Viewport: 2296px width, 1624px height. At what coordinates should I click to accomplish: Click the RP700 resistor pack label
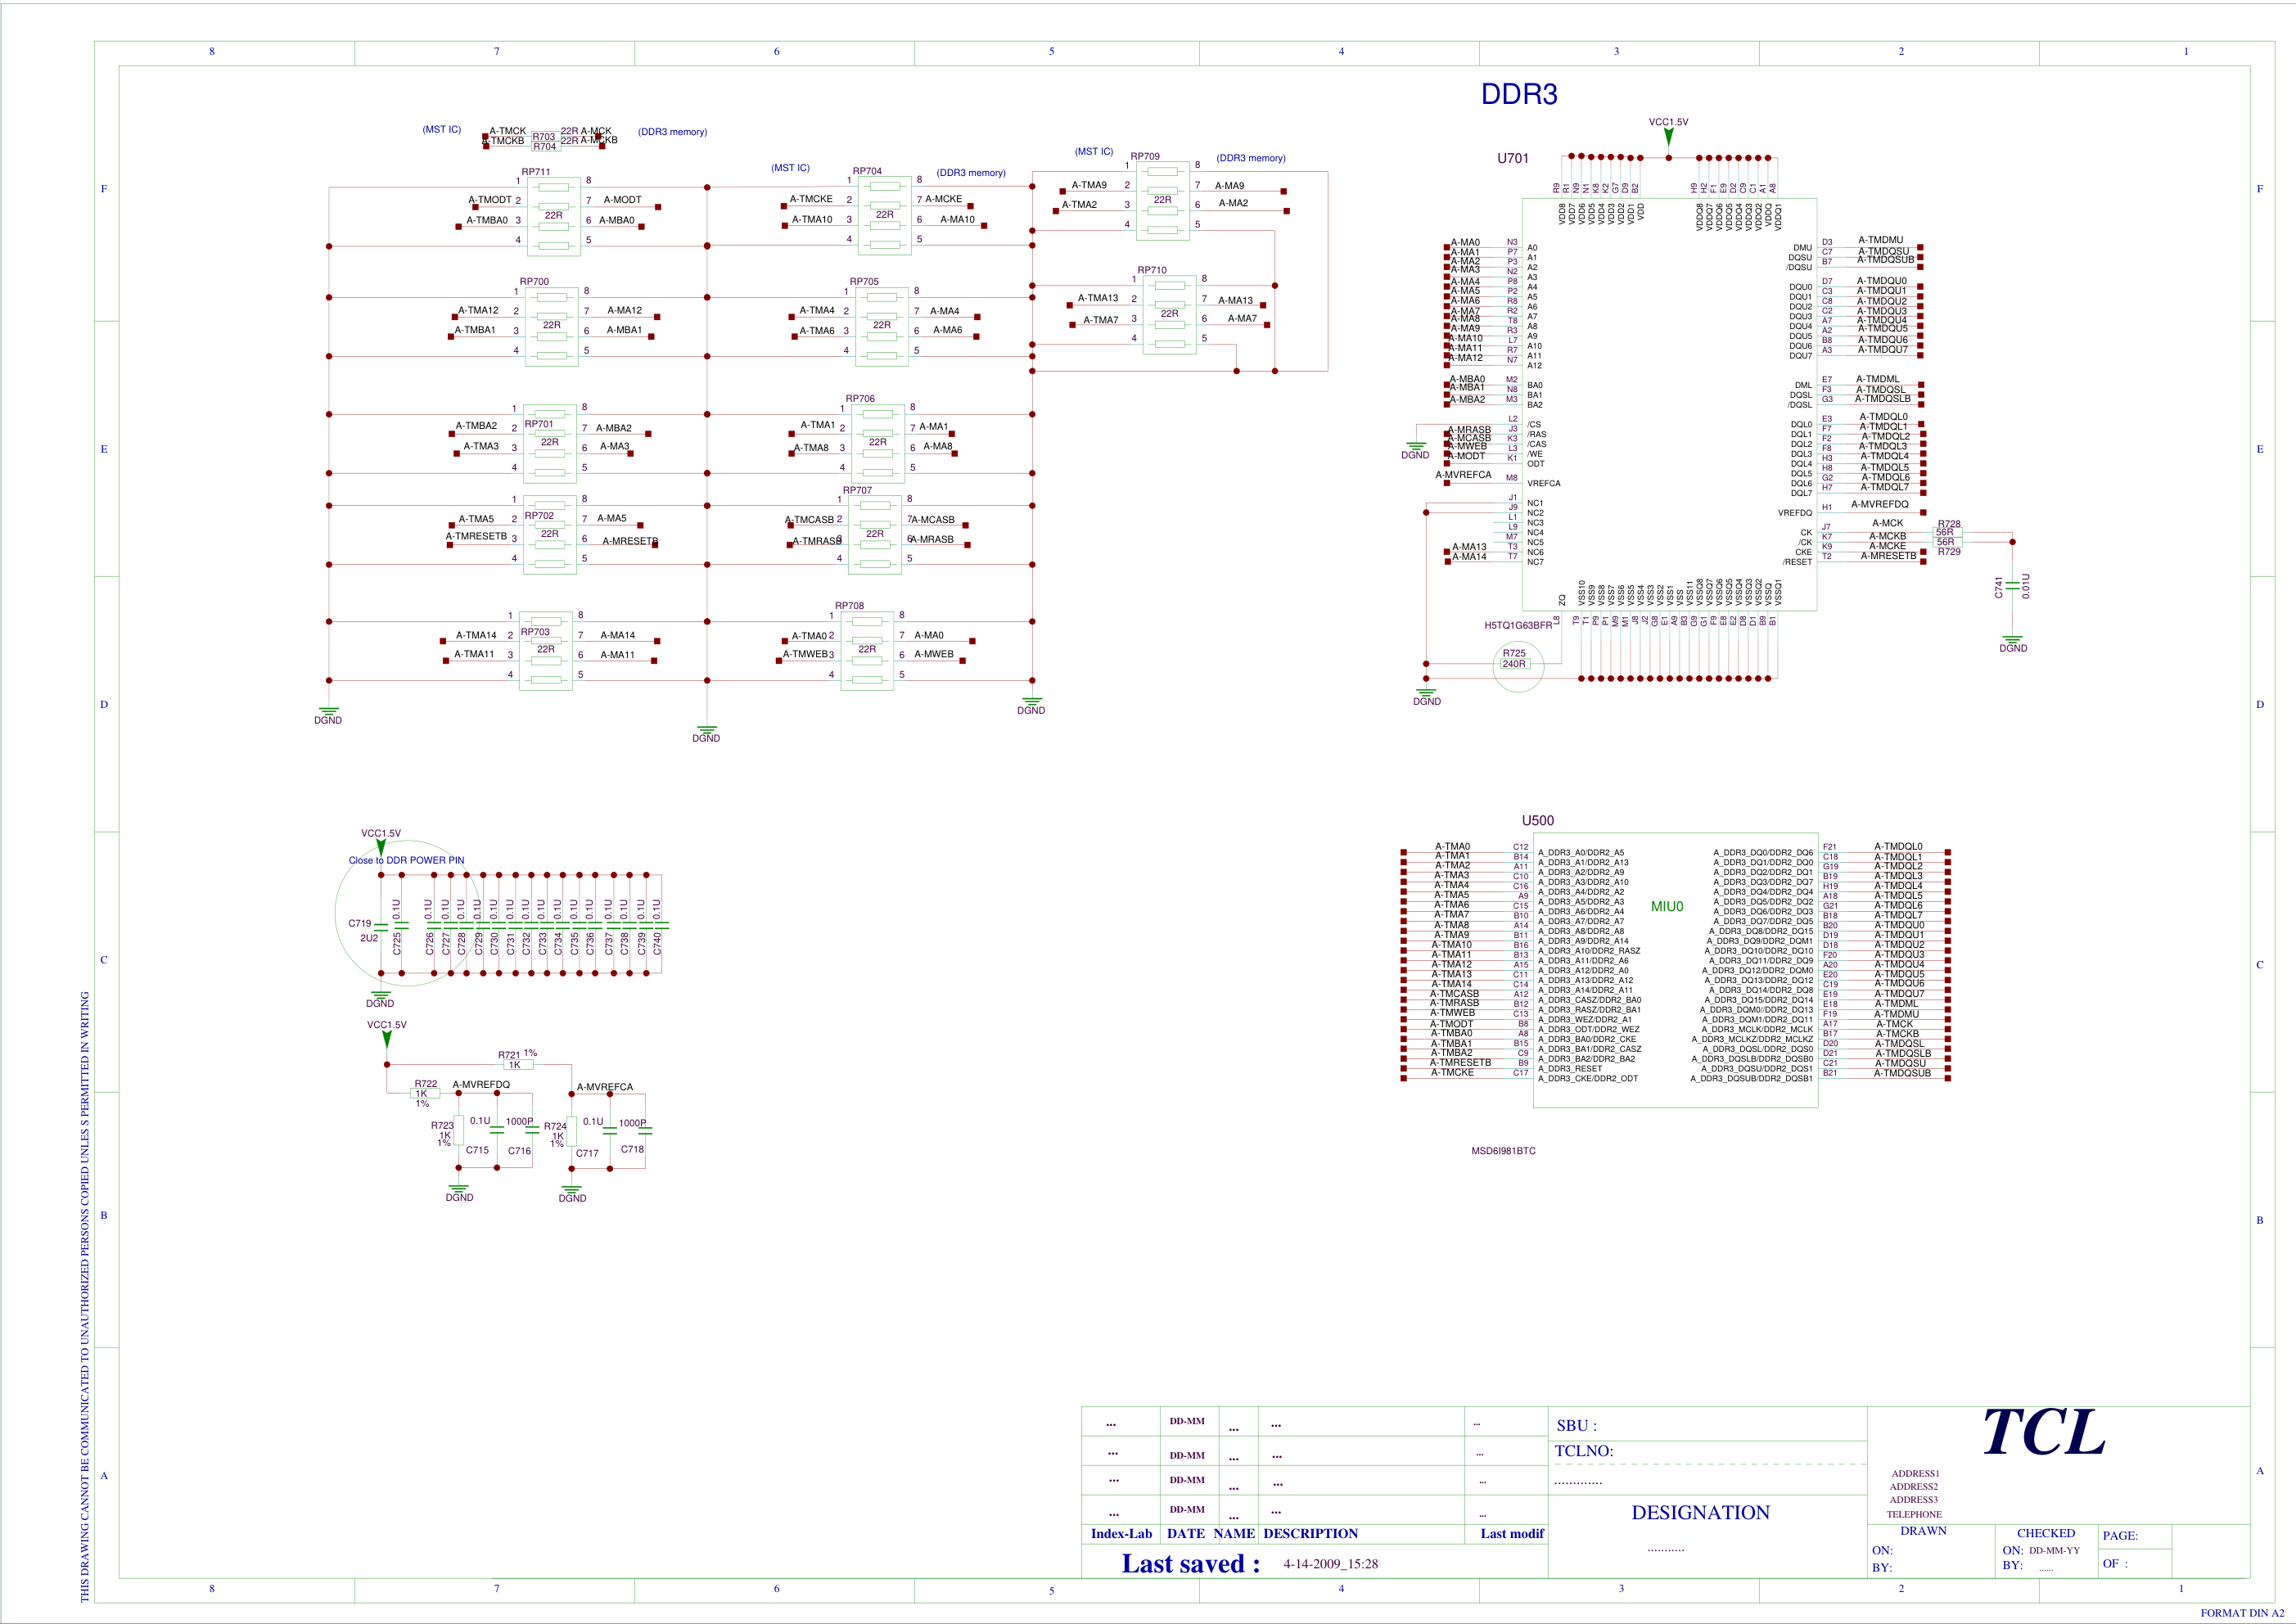[534, 282]
